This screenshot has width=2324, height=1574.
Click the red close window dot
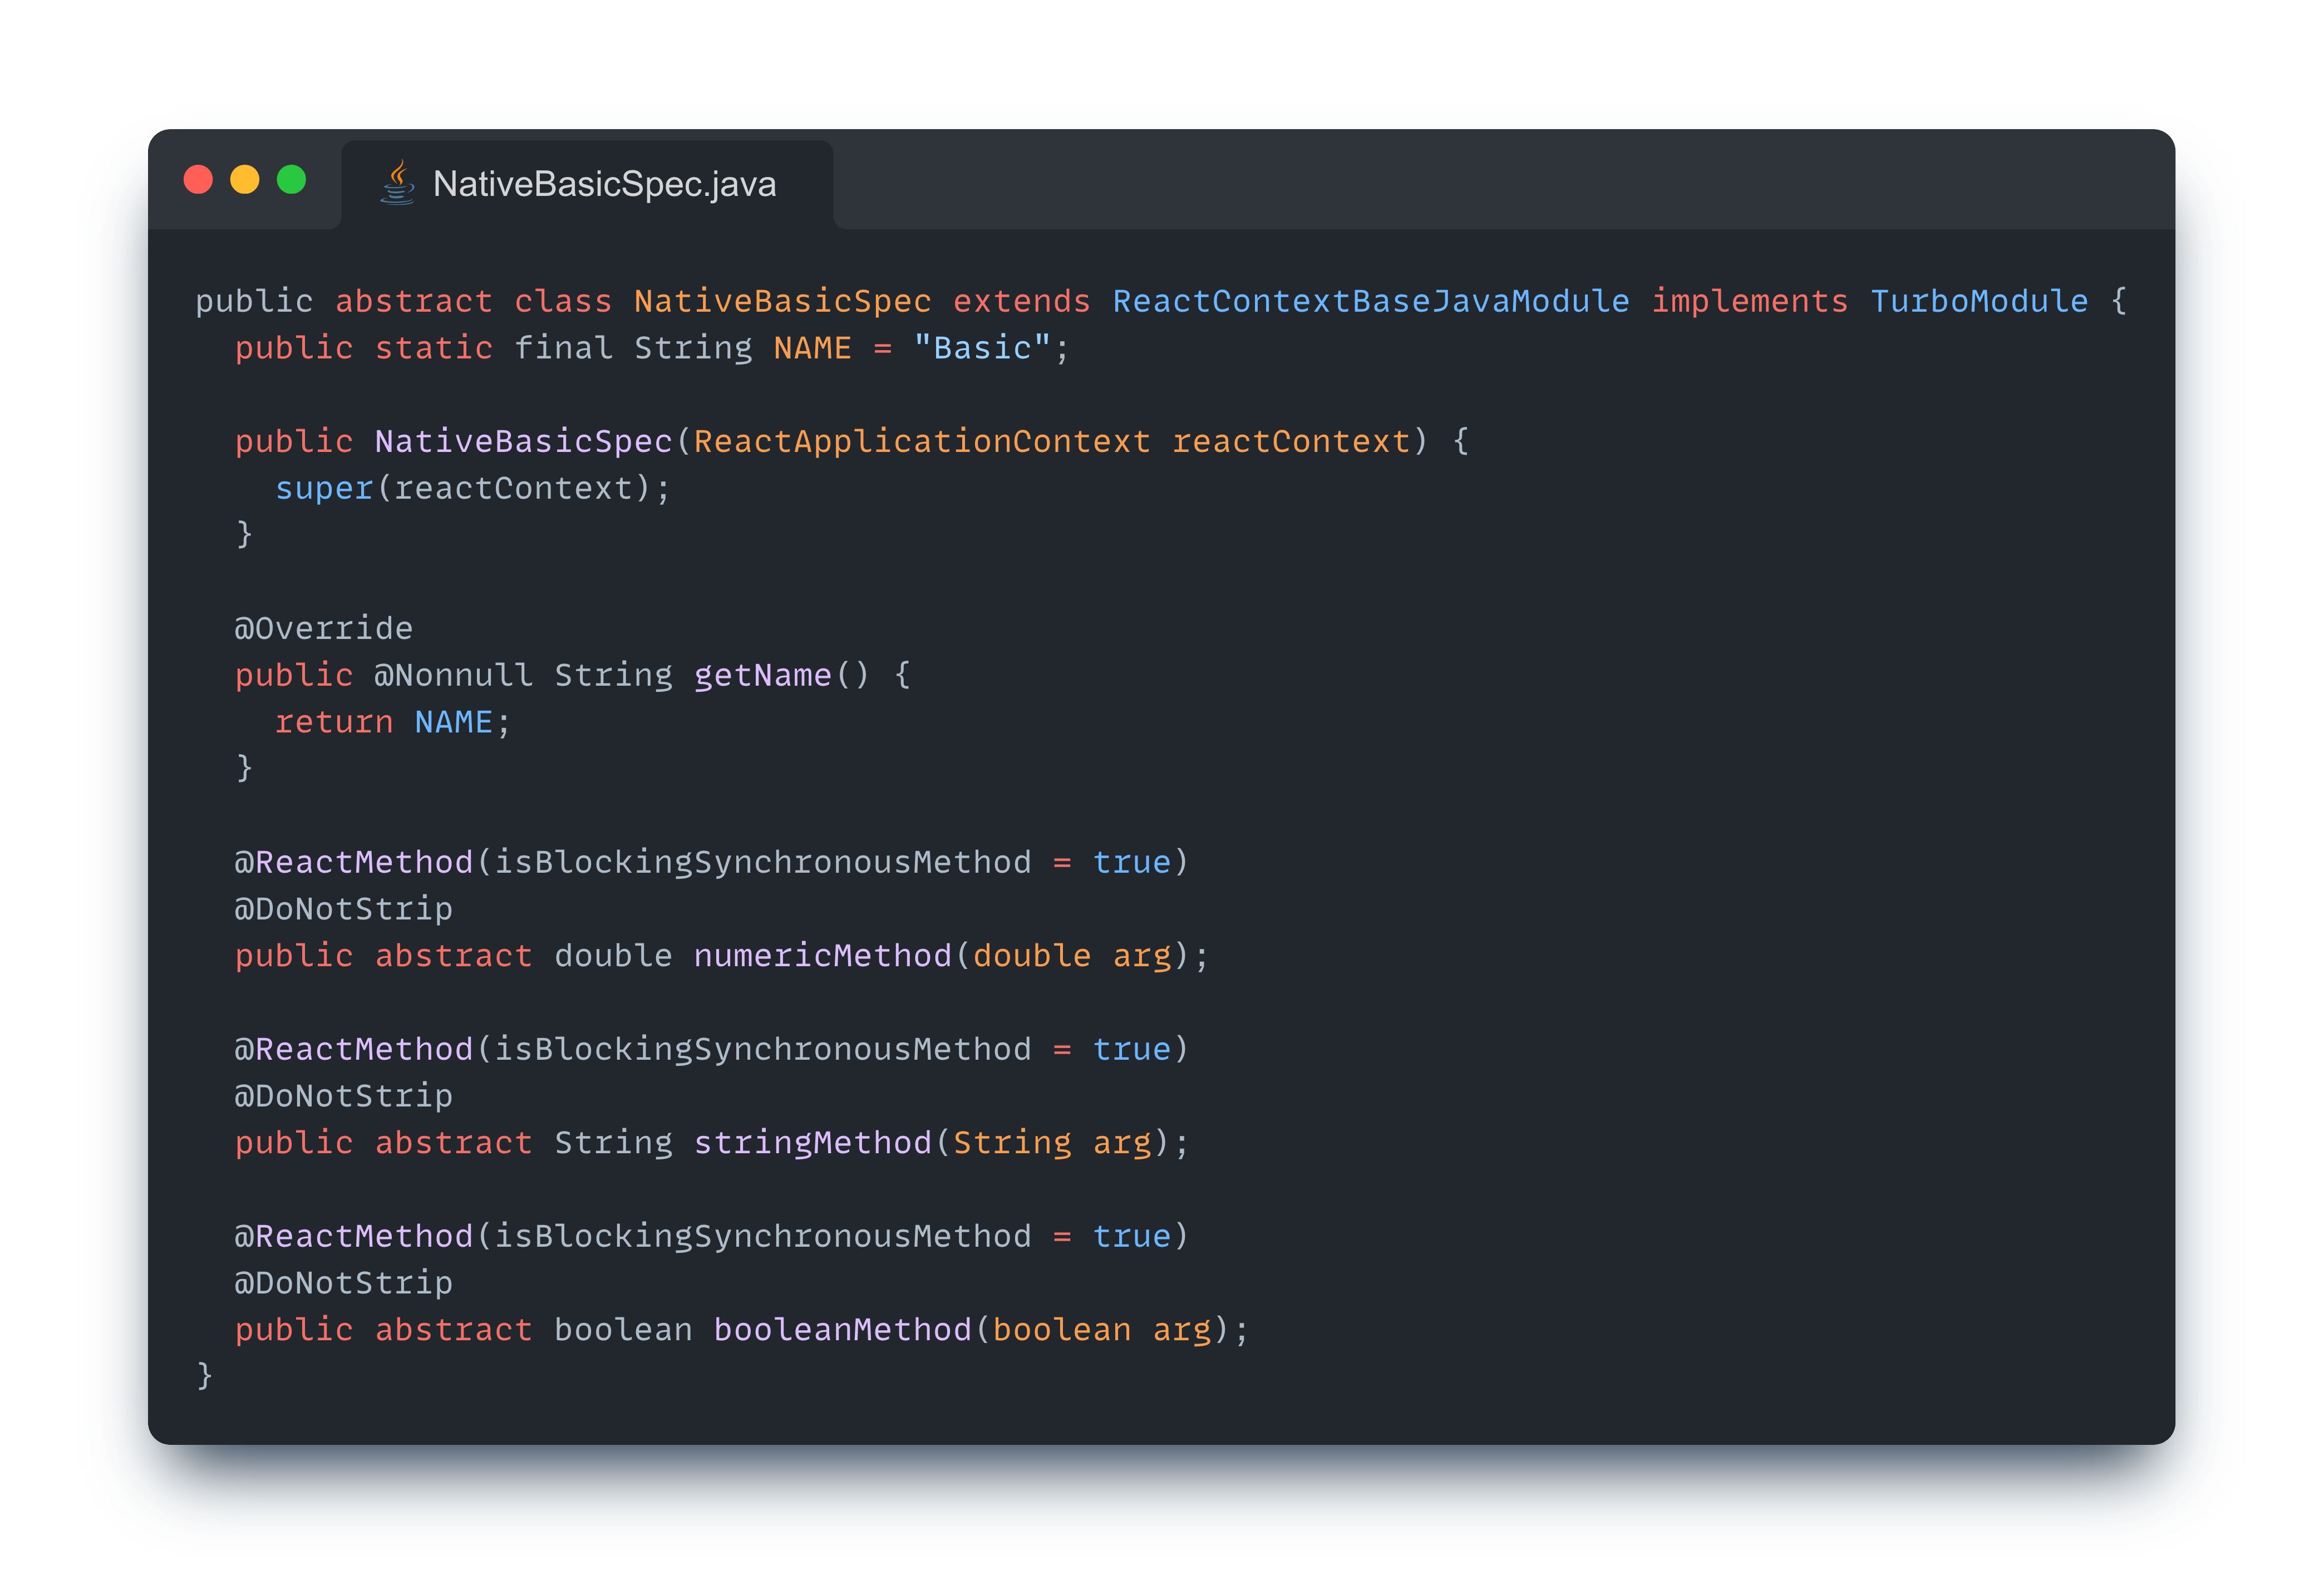pyautogui.click(x=198, y=180)
